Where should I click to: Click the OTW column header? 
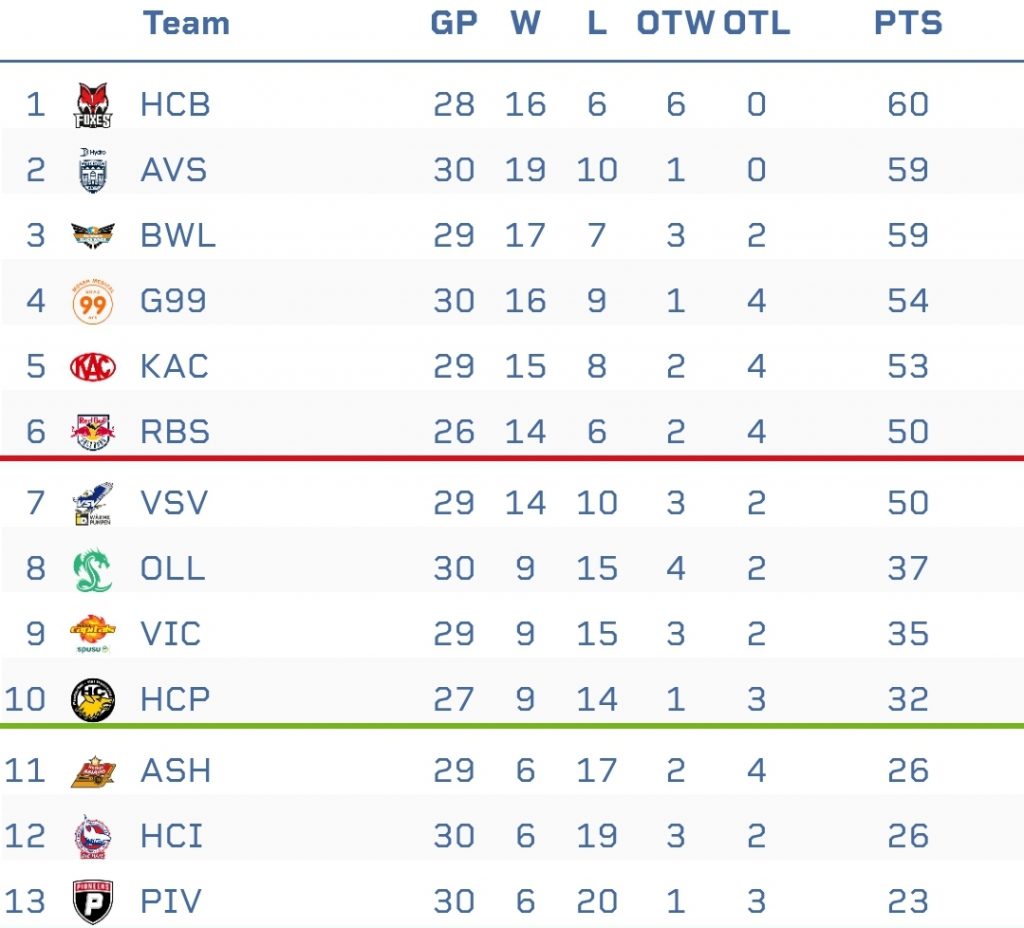coord(676,24)
